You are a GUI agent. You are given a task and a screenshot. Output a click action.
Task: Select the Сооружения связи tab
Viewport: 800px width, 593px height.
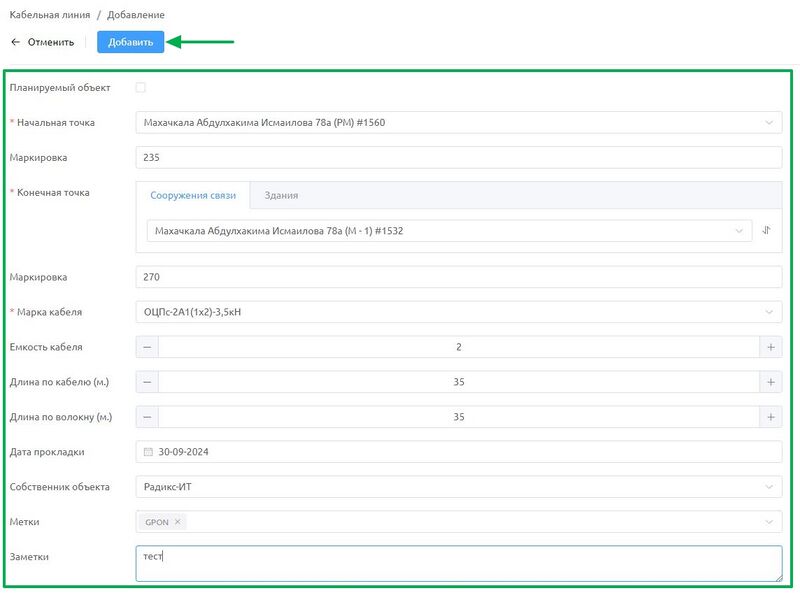tap(193, 195)
